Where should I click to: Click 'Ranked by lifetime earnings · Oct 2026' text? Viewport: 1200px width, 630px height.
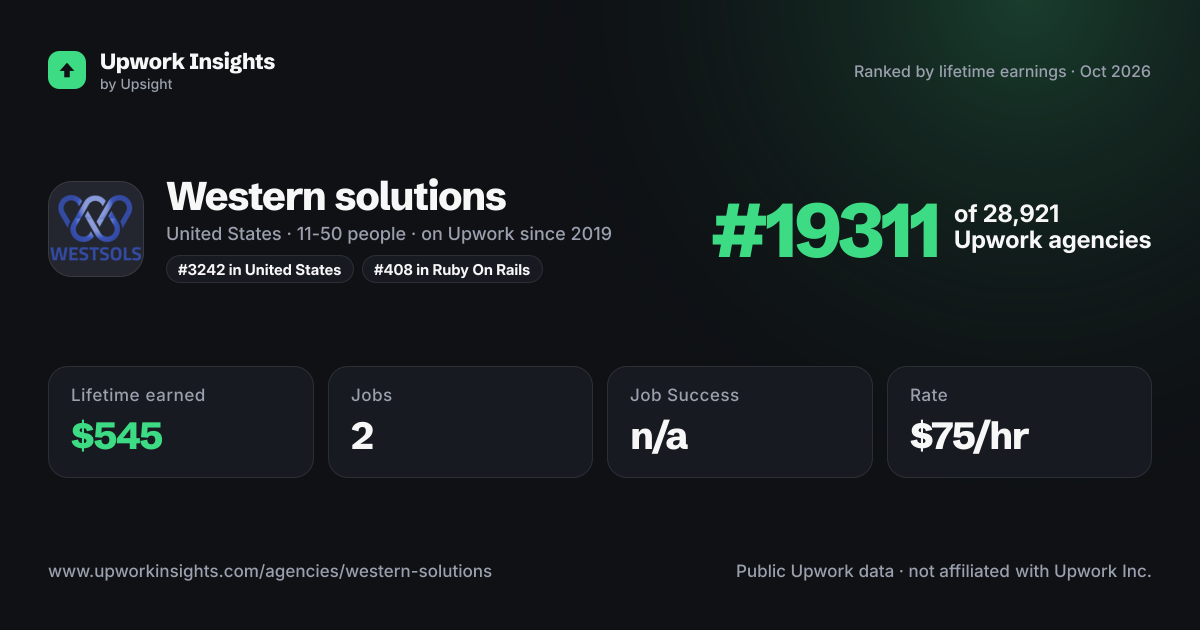click(1002, 72)
